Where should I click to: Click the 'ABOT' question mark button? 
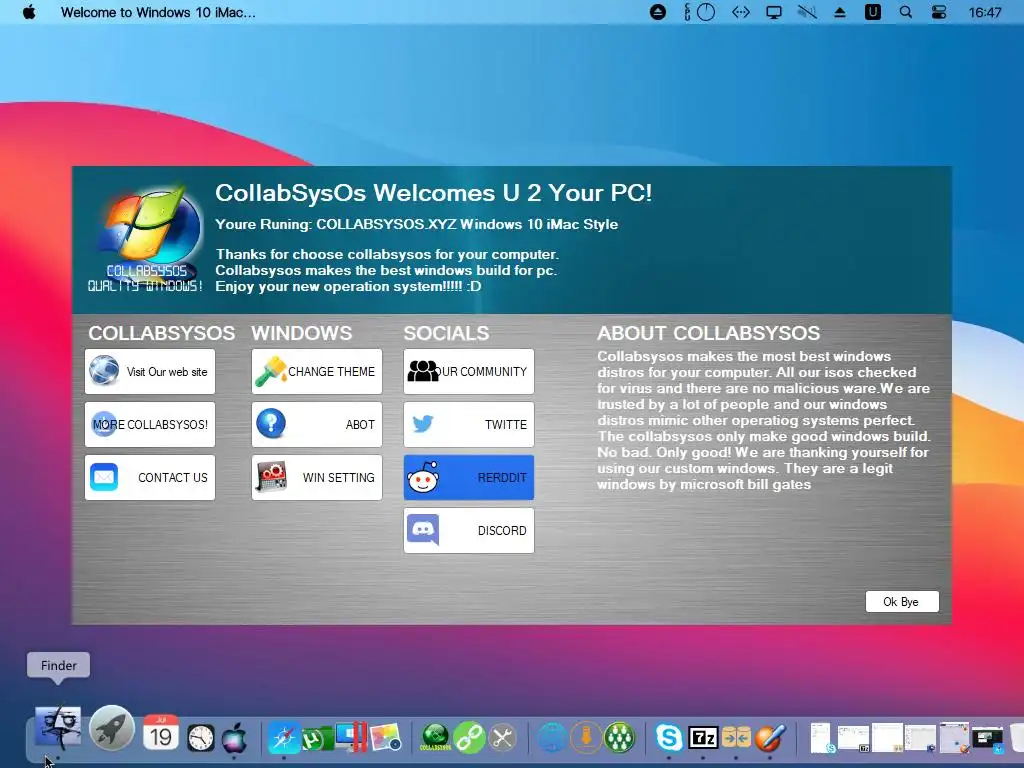317,424
